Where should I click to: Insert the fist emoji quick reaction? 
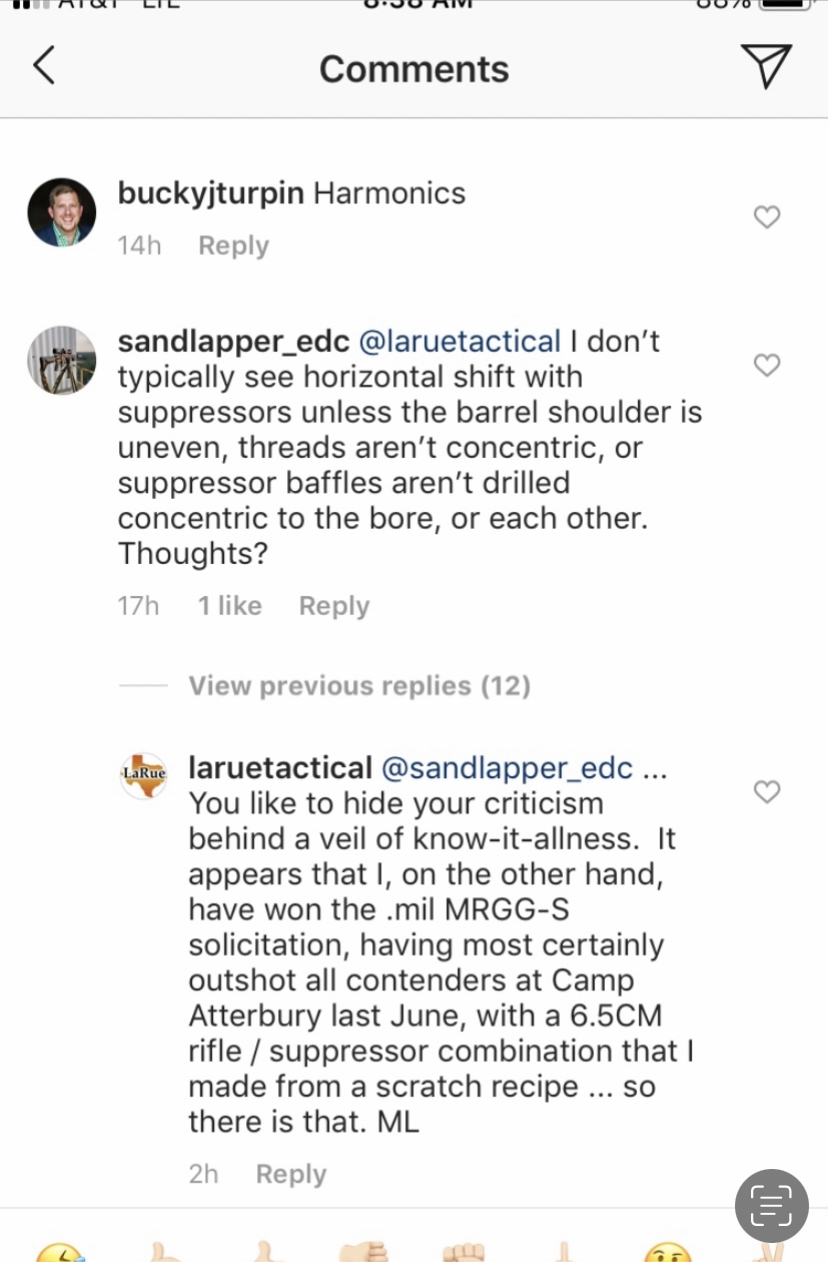point(463,1252)
